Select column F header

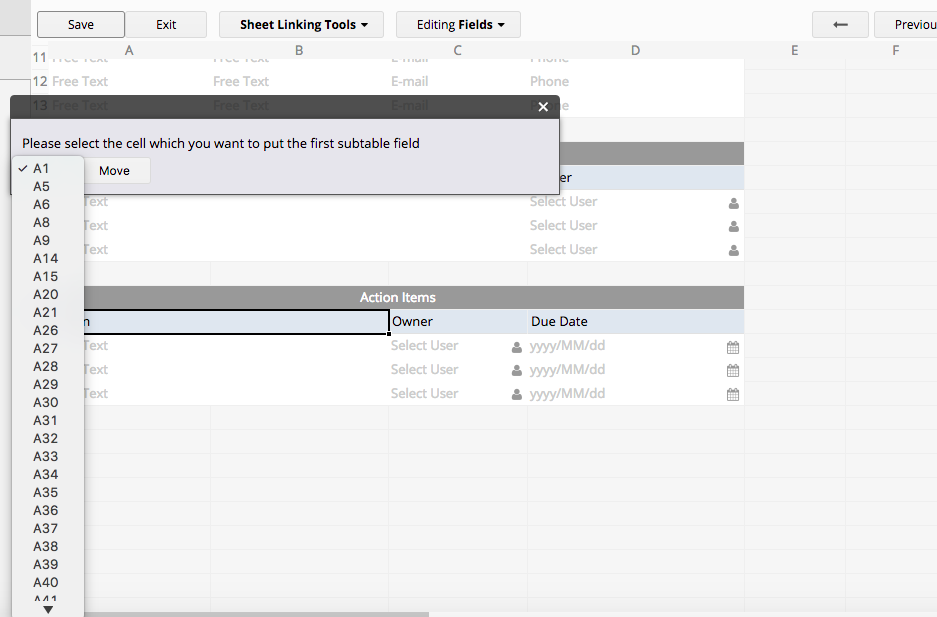pos(896,51)
